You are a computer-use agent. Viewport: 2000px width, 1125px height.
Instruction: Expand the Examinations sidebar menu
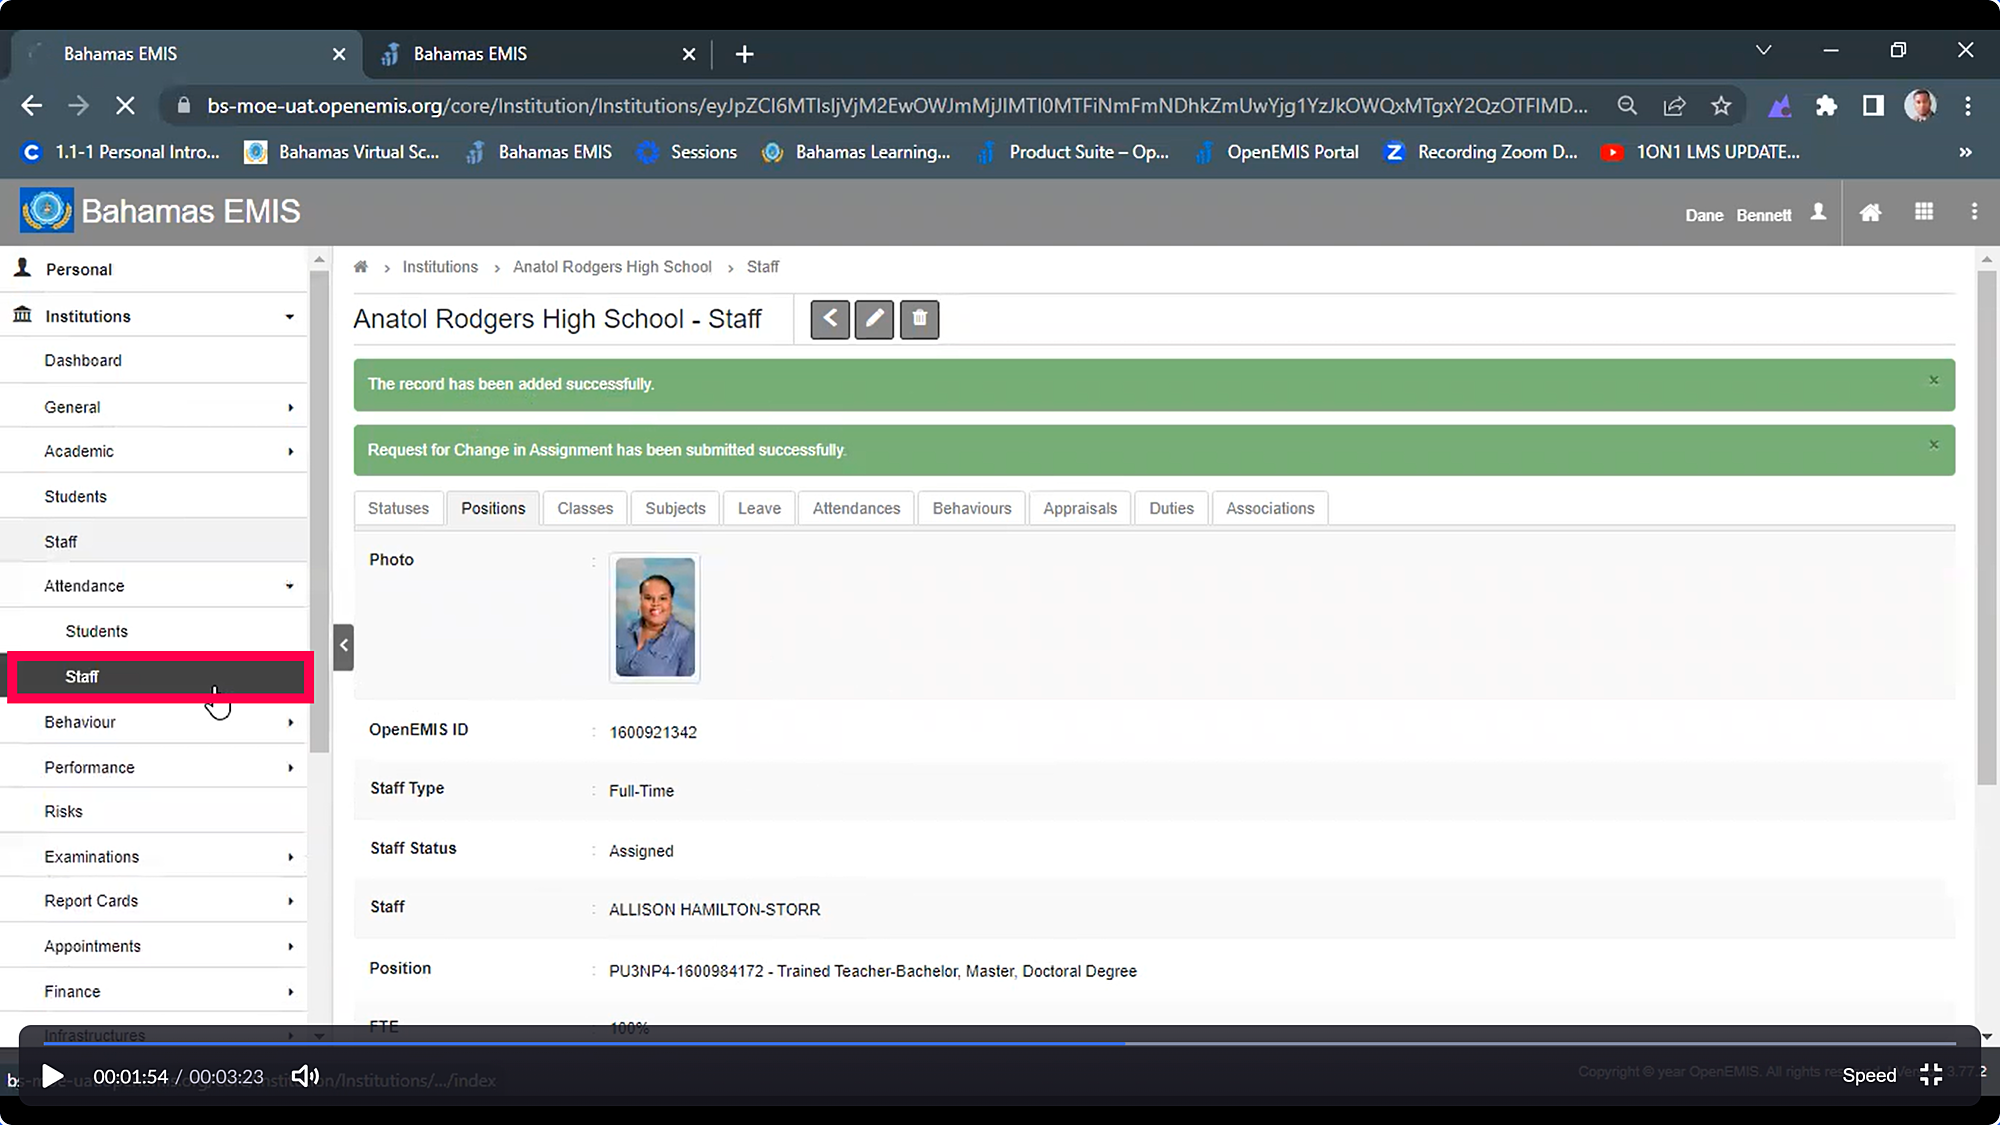coord(290,857)
